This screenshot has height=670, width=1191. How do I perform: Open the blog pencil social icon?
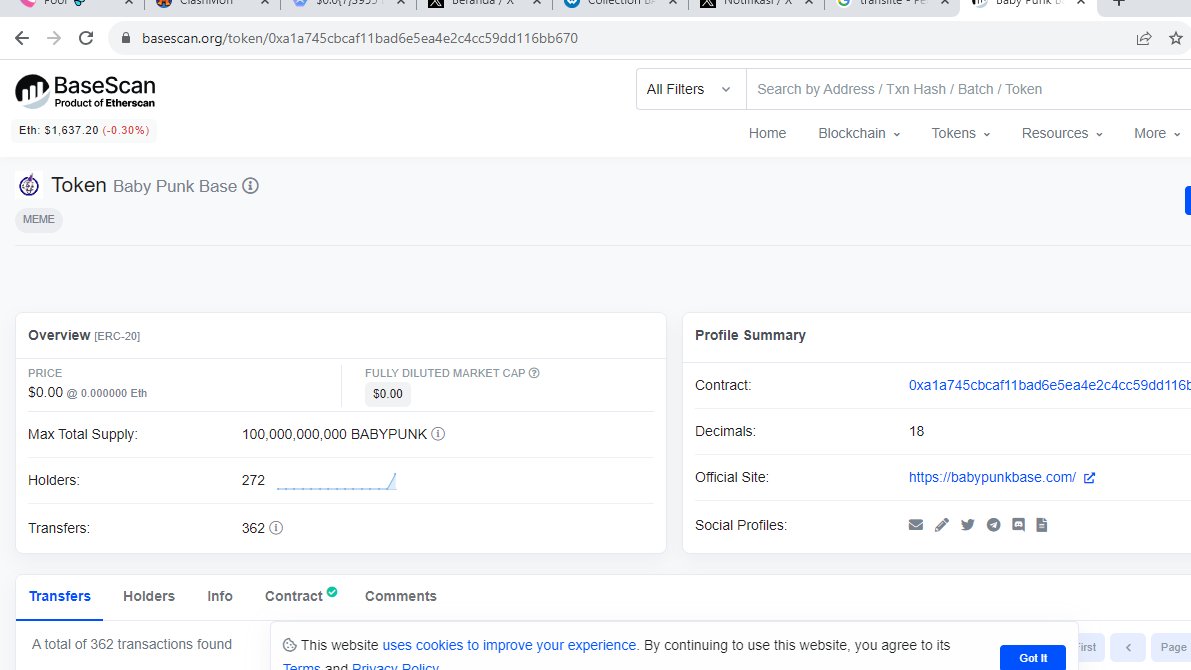coord(942,525)
